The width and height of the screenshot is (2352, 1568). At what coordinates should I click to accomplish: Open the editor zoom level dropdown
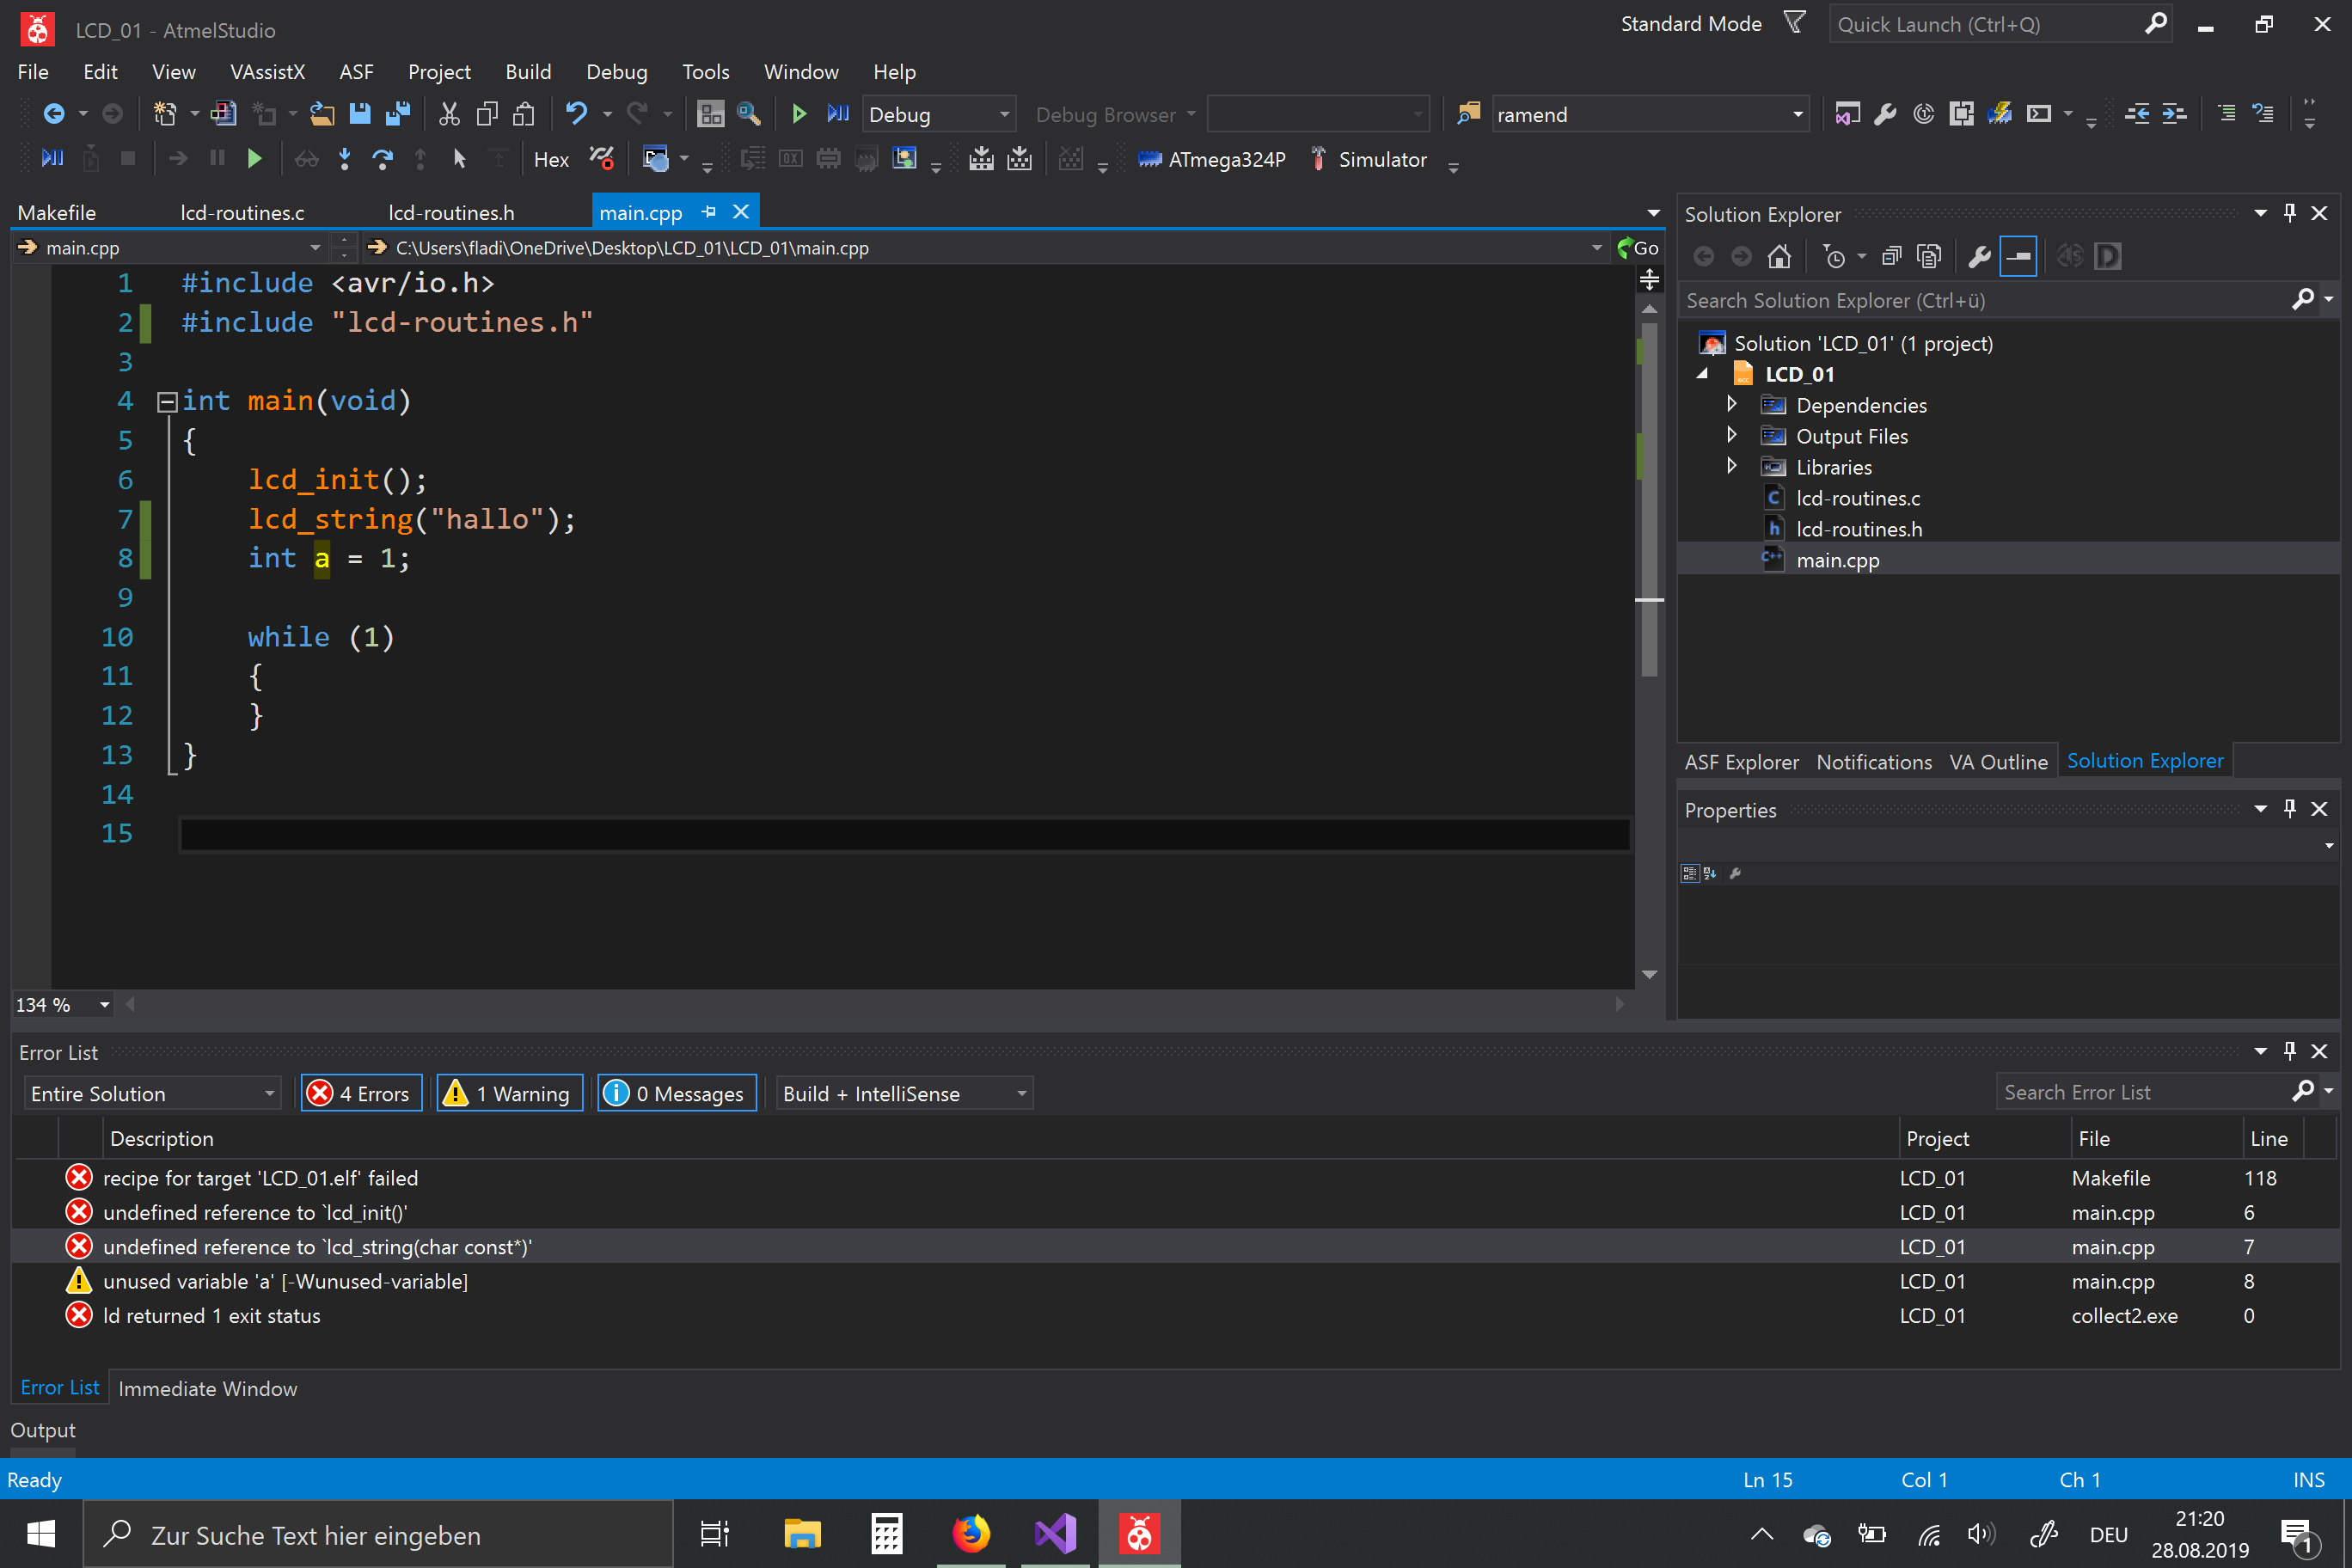[x=60, y=1004]
